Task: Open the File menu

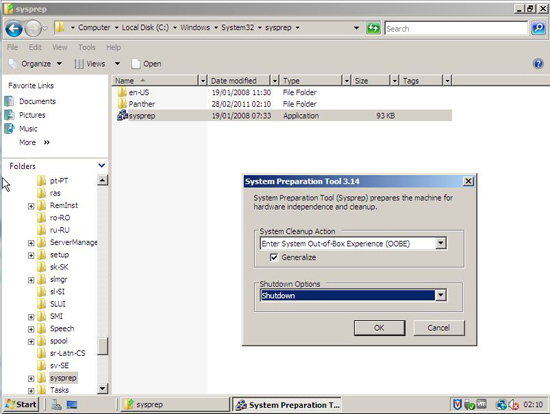Action: pos(12,47)
